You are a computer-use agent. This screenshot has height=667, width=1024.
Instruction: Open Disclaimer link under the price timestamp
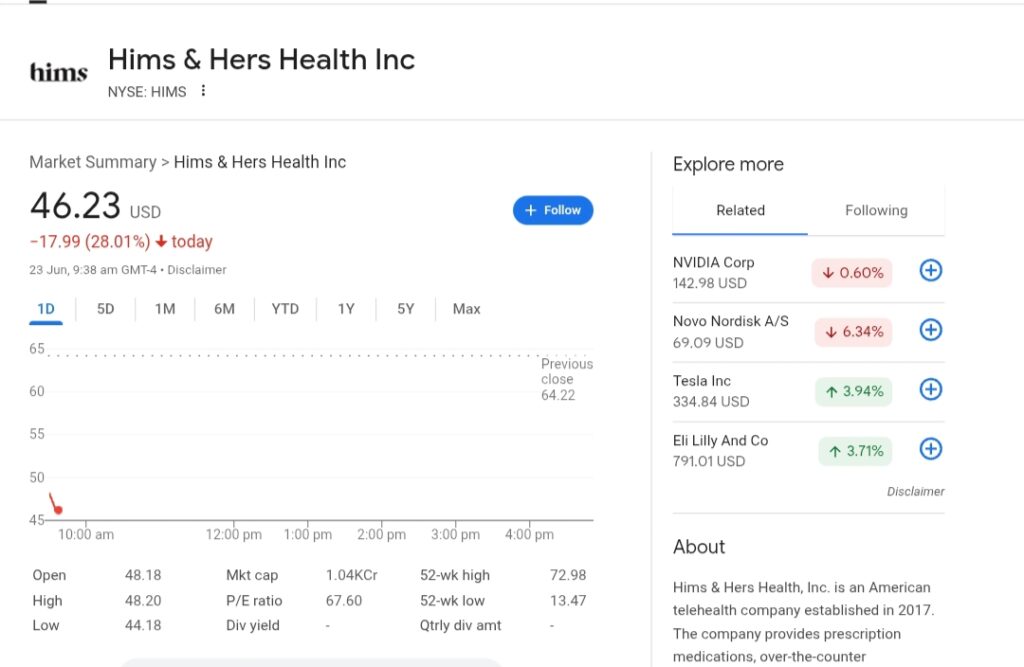(197, 270)
